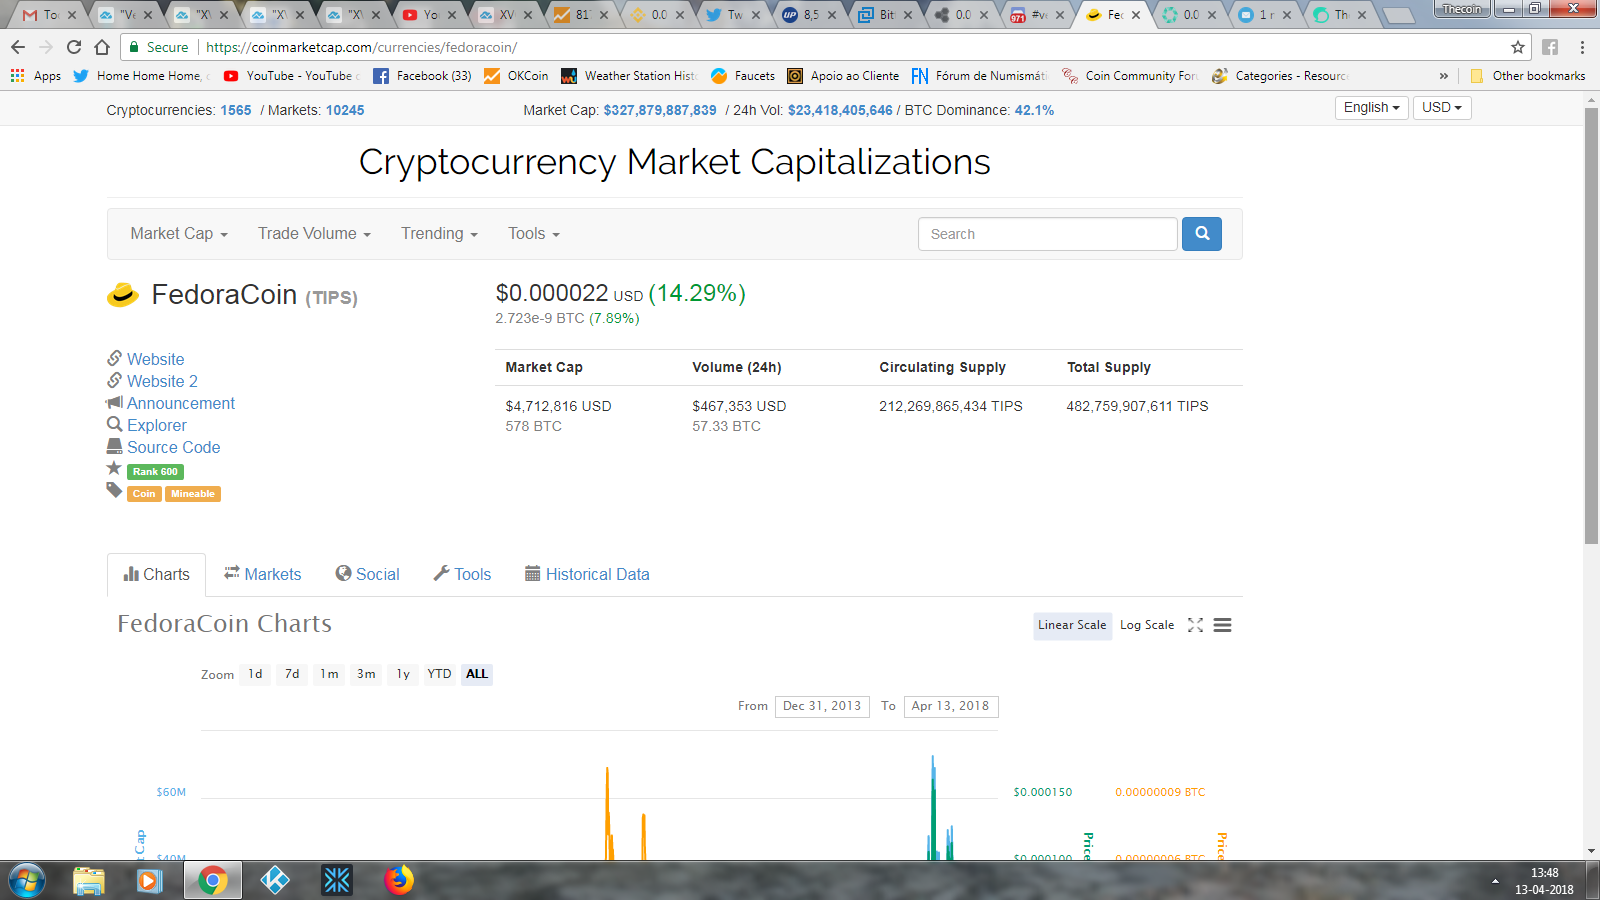
Task: Open Facebook (33) bookmark
Action: [x=422, y=76]
